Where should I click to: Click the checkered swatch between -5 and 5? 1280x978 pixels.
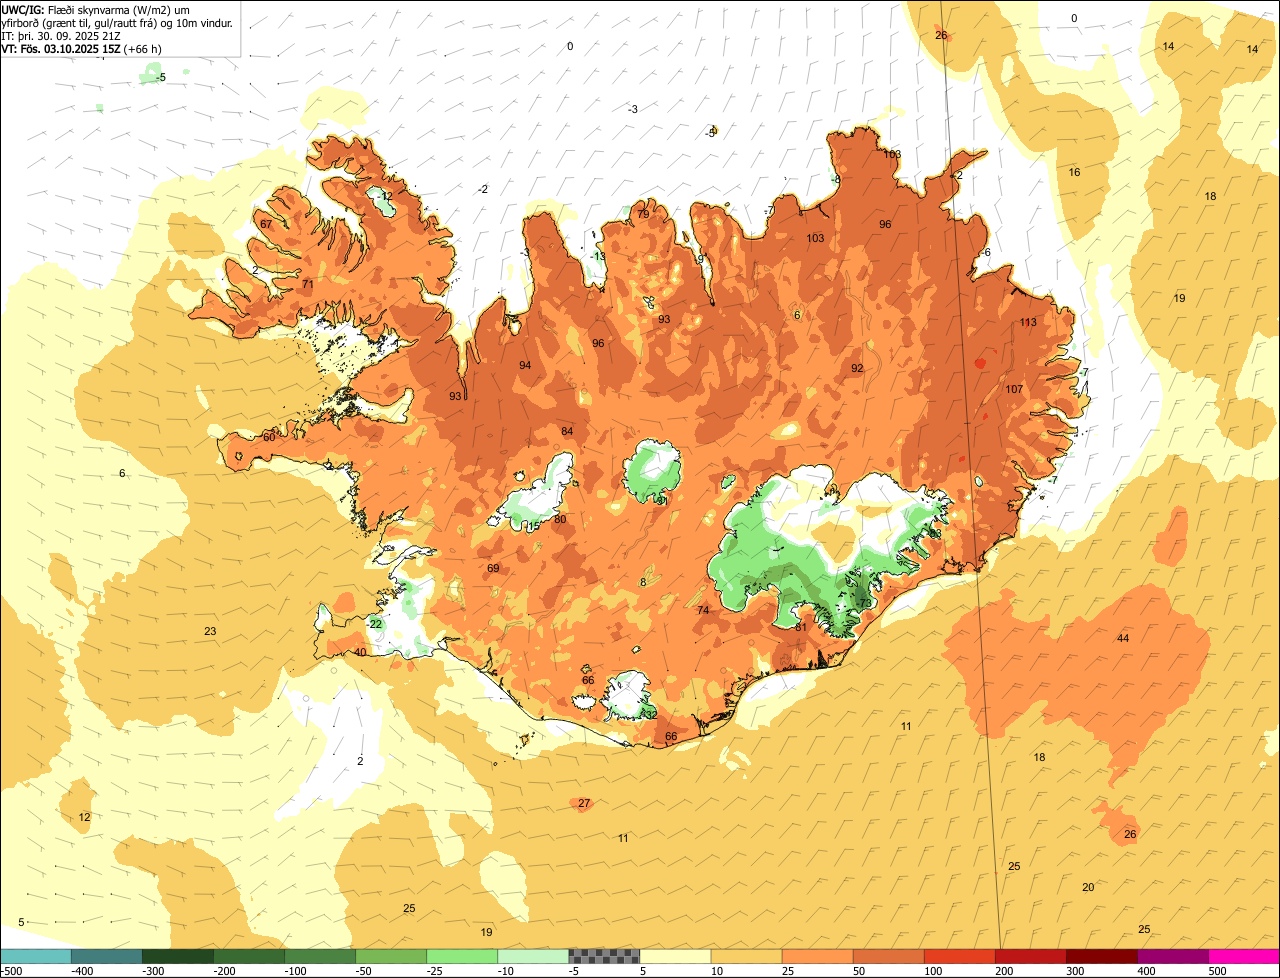pyautogui.click(x=604, y=956)
